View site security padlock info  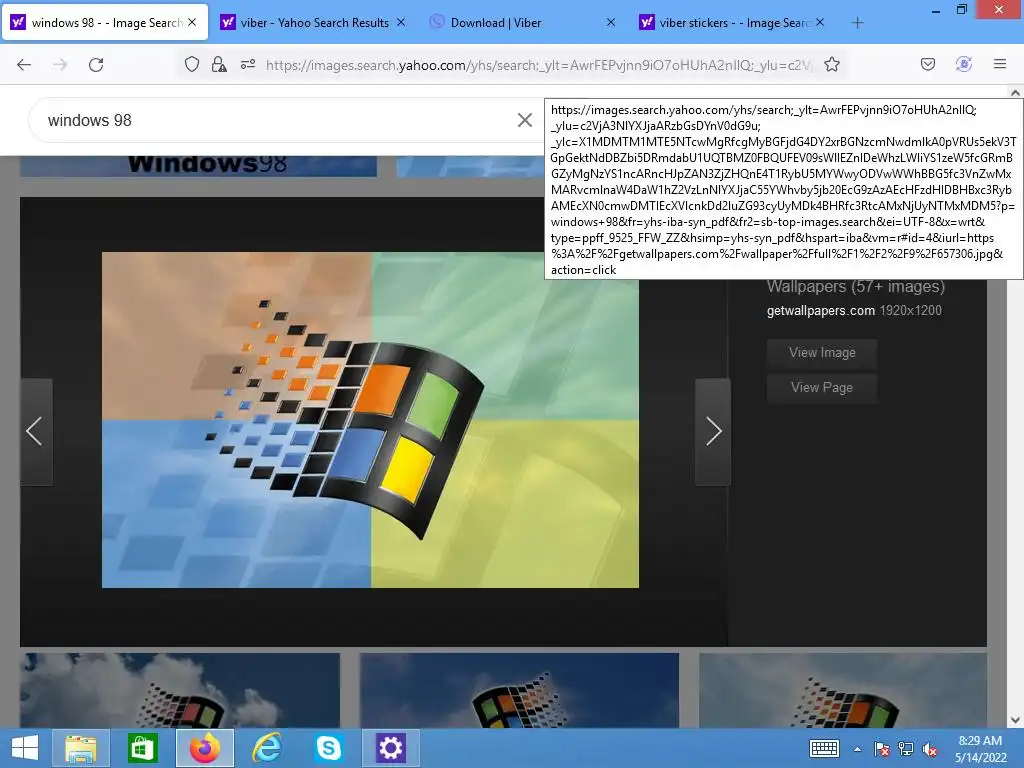[219, 64]
